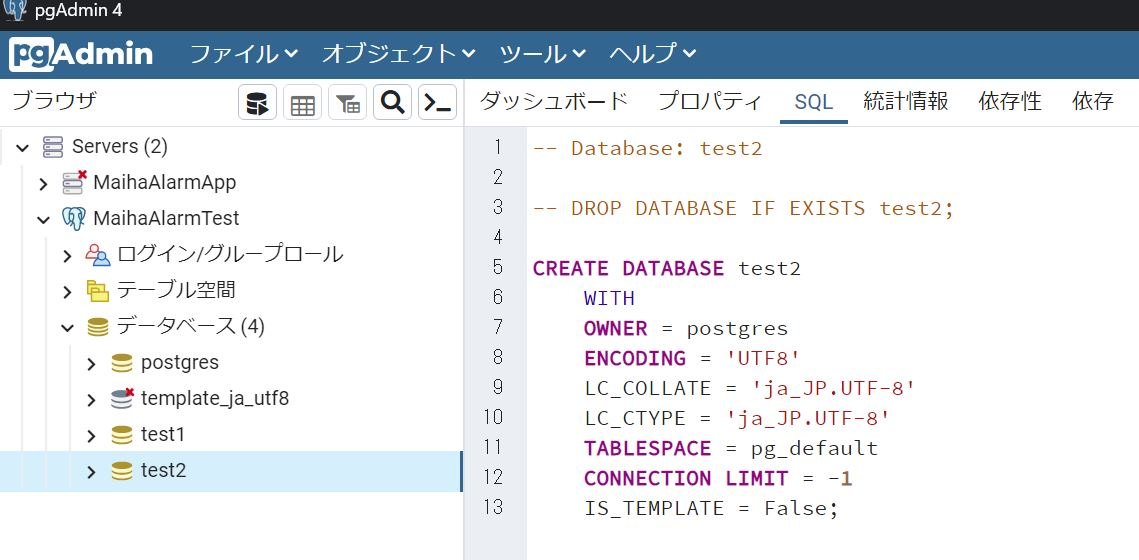Expand the test1 database node
Screen dimensions: 1139x560
click(91, 435)
